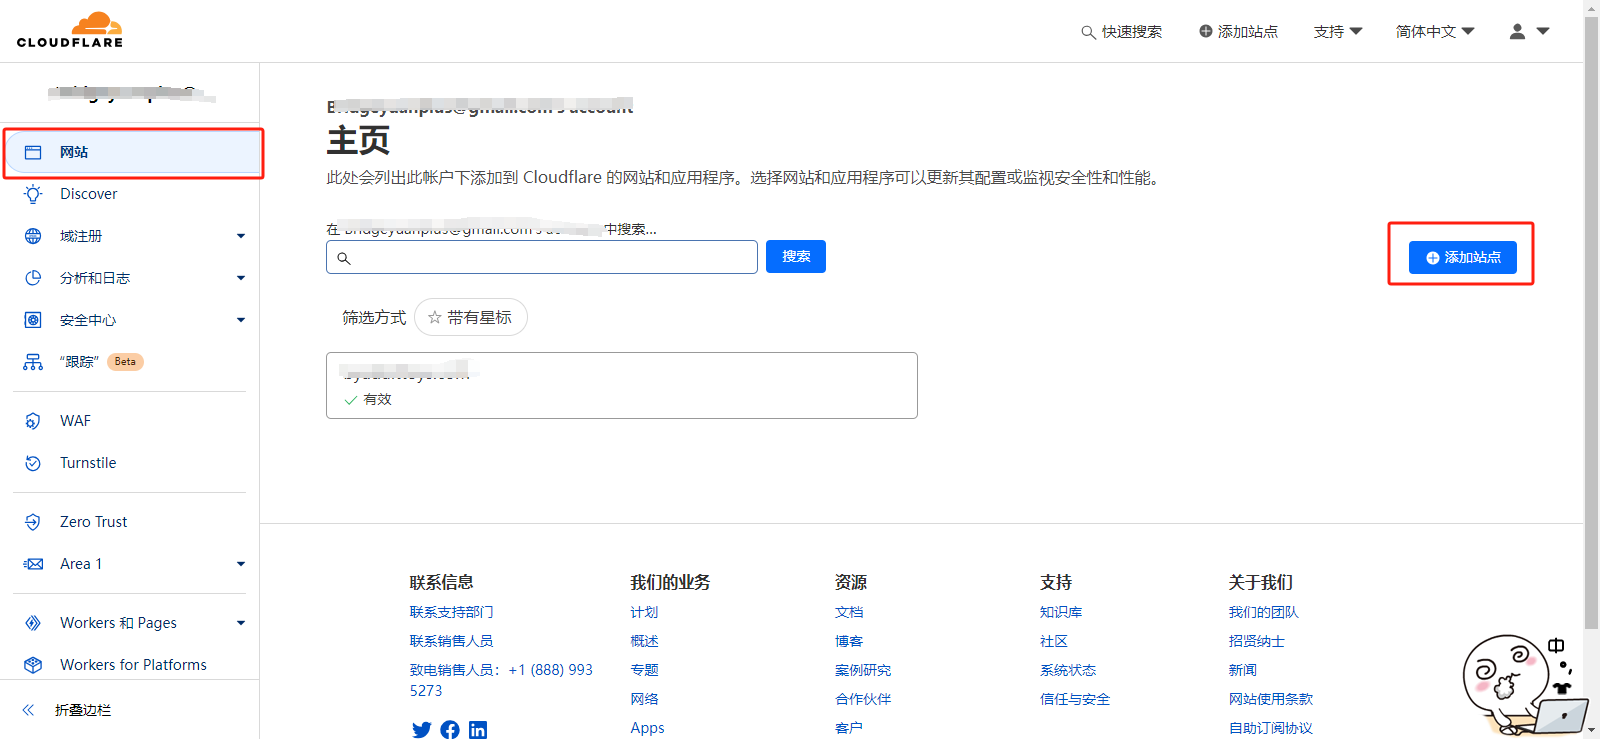Click the blue 搜索 button
This screenshot has width=1600, height=739.
click(x=796, y=257)
